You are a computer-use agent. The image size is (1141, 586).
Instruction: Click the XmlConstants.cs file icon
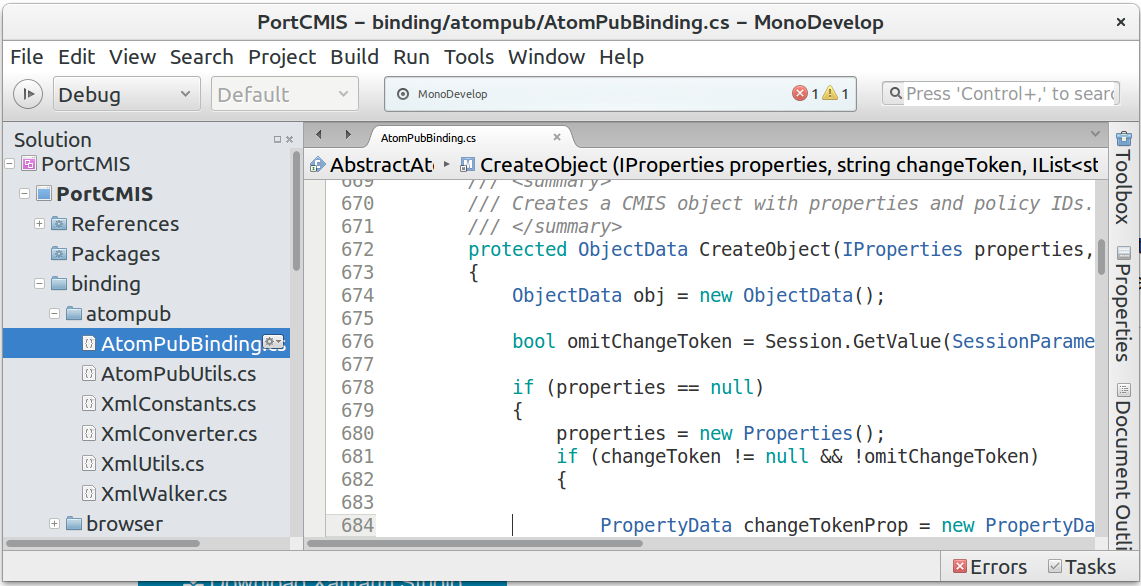pos(89,404)
